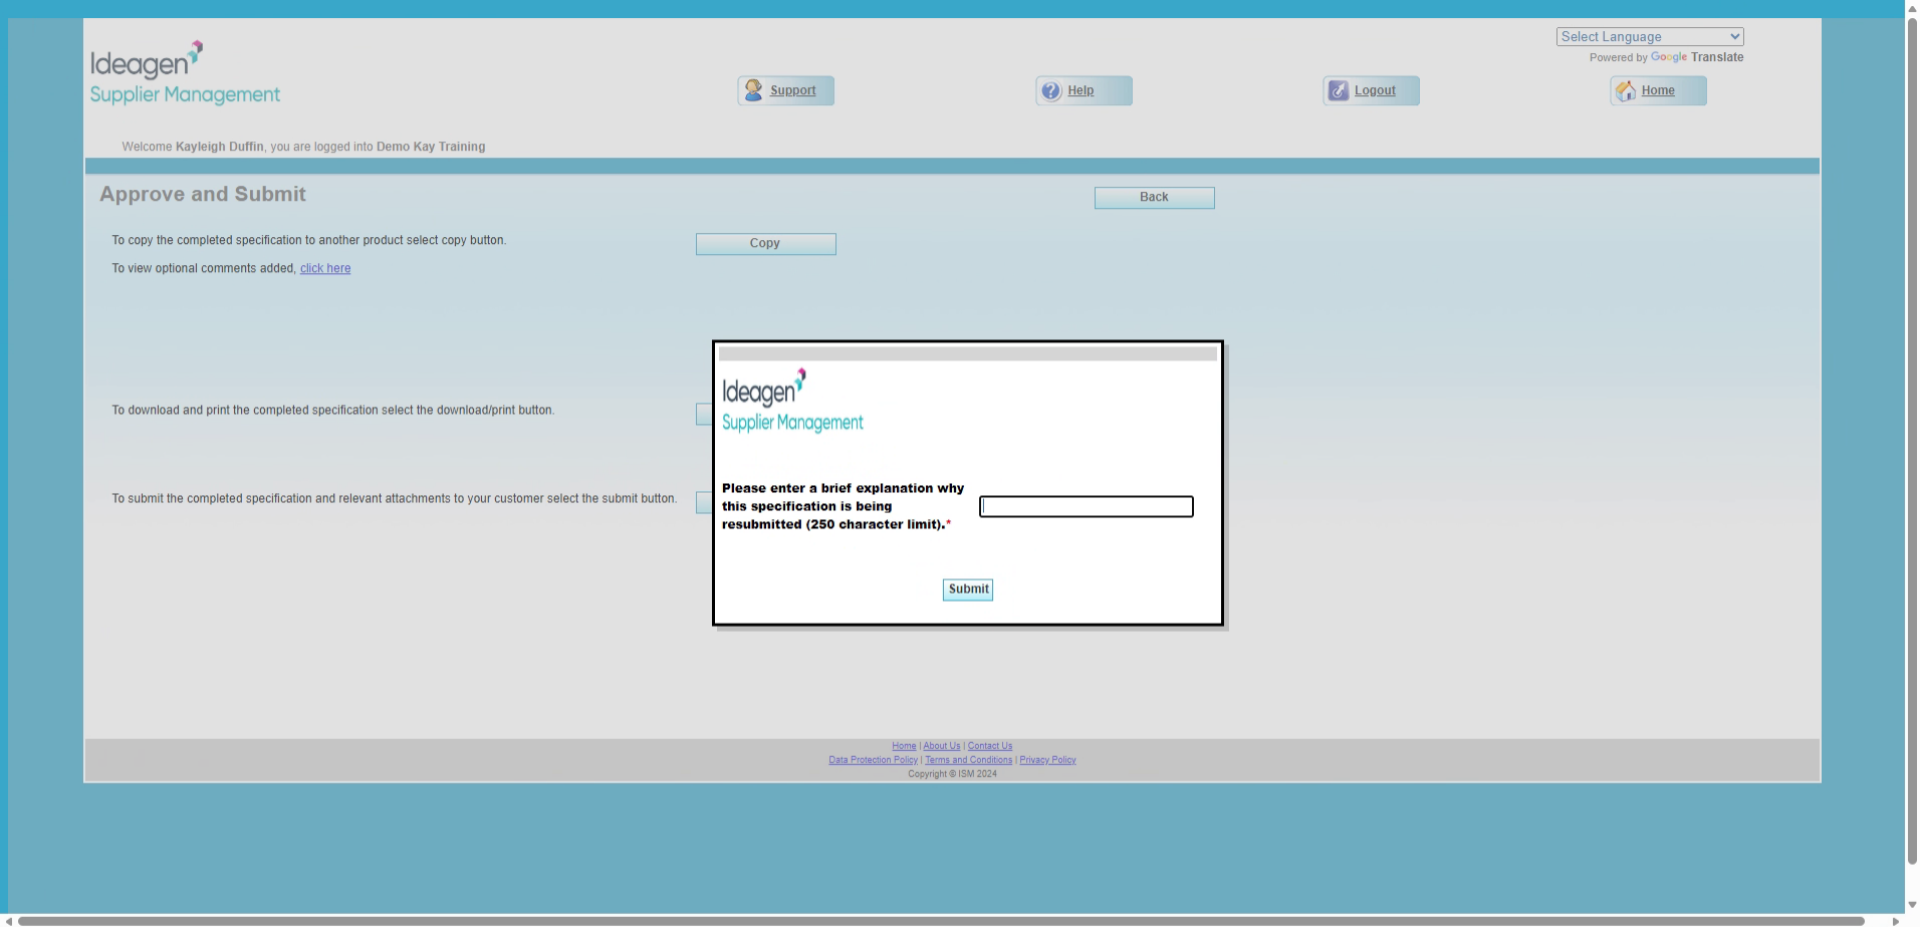Open the Select Language dropdown
1920x927 pixels.
(1650, 37)
